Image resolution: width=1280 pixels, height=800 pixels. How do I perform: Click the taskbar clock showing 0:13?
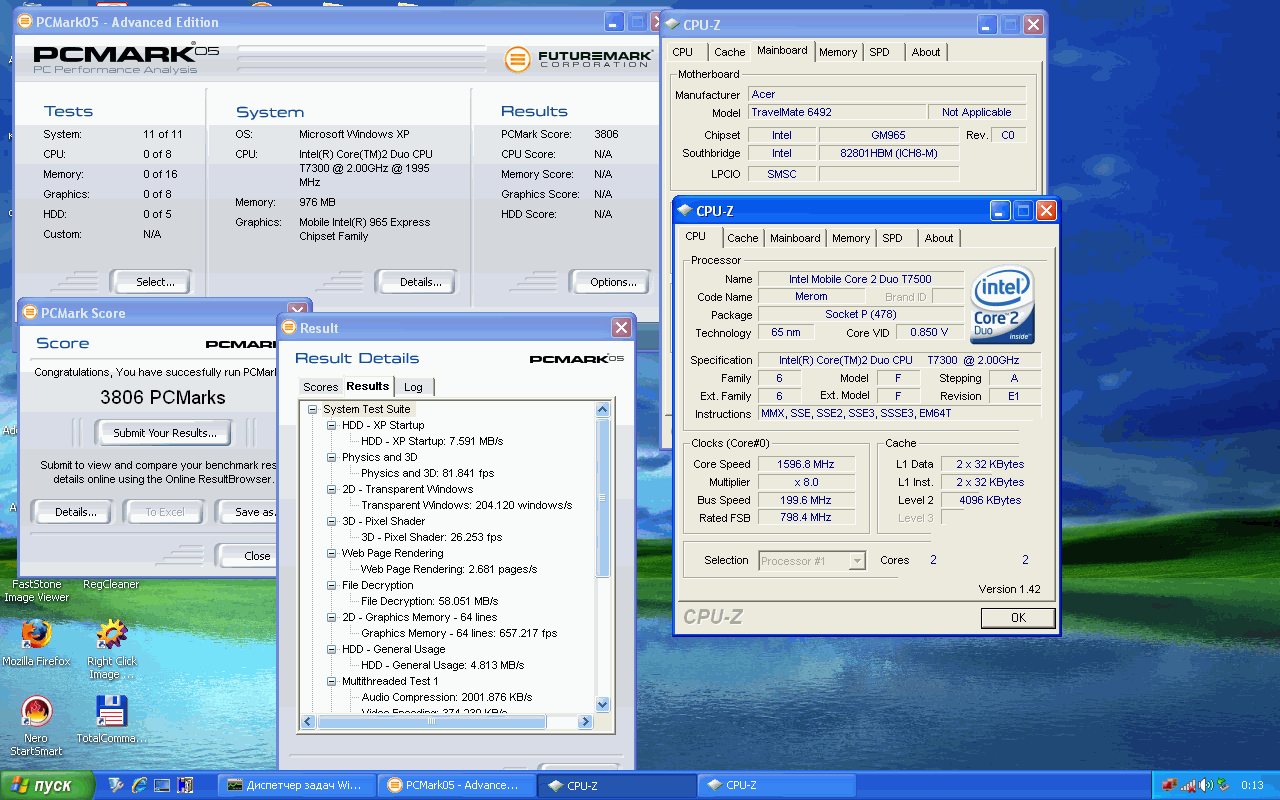[1252, 786]
